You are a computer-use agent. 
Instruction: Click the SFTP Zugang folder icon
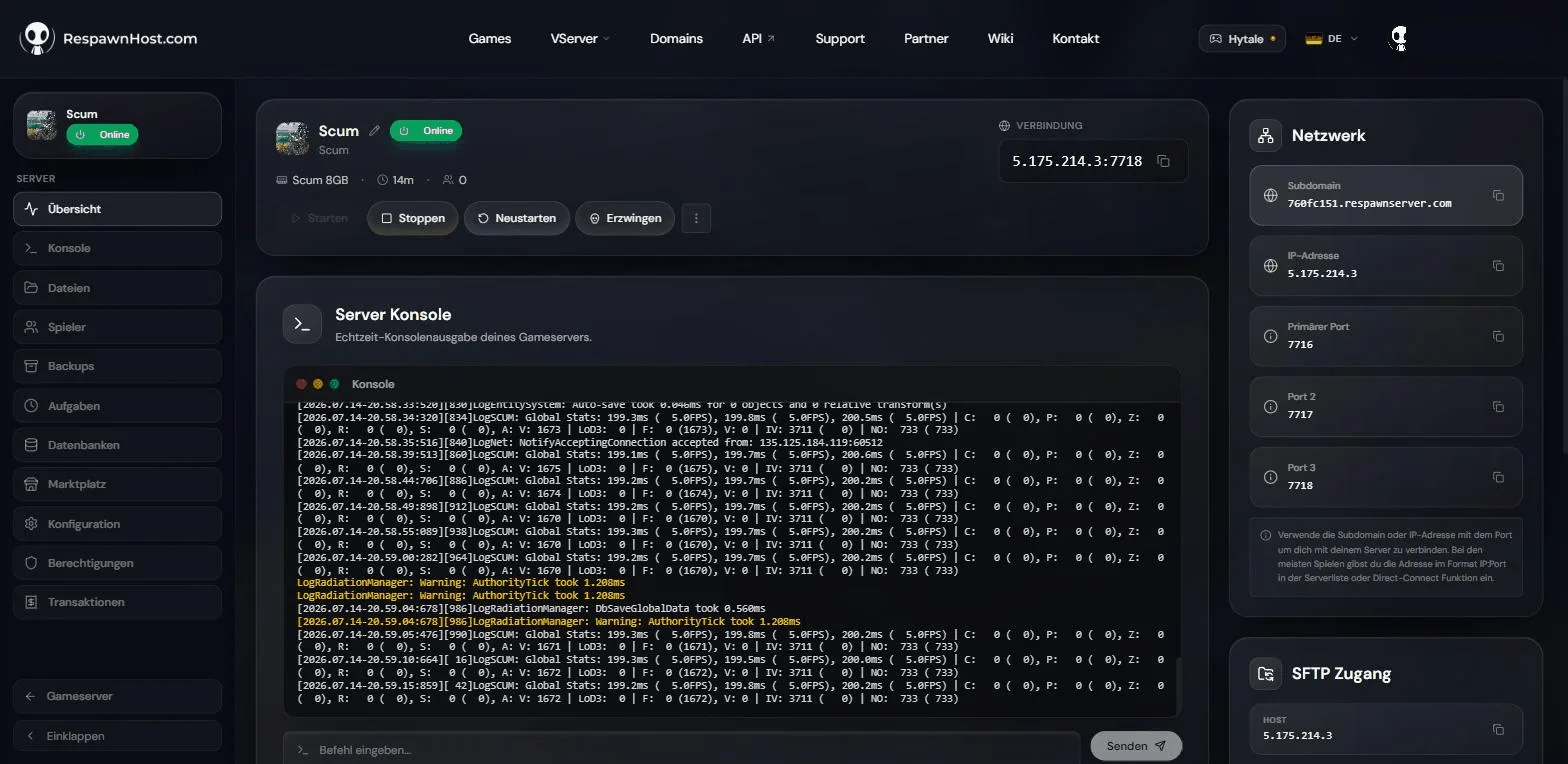coord(1265,673)
